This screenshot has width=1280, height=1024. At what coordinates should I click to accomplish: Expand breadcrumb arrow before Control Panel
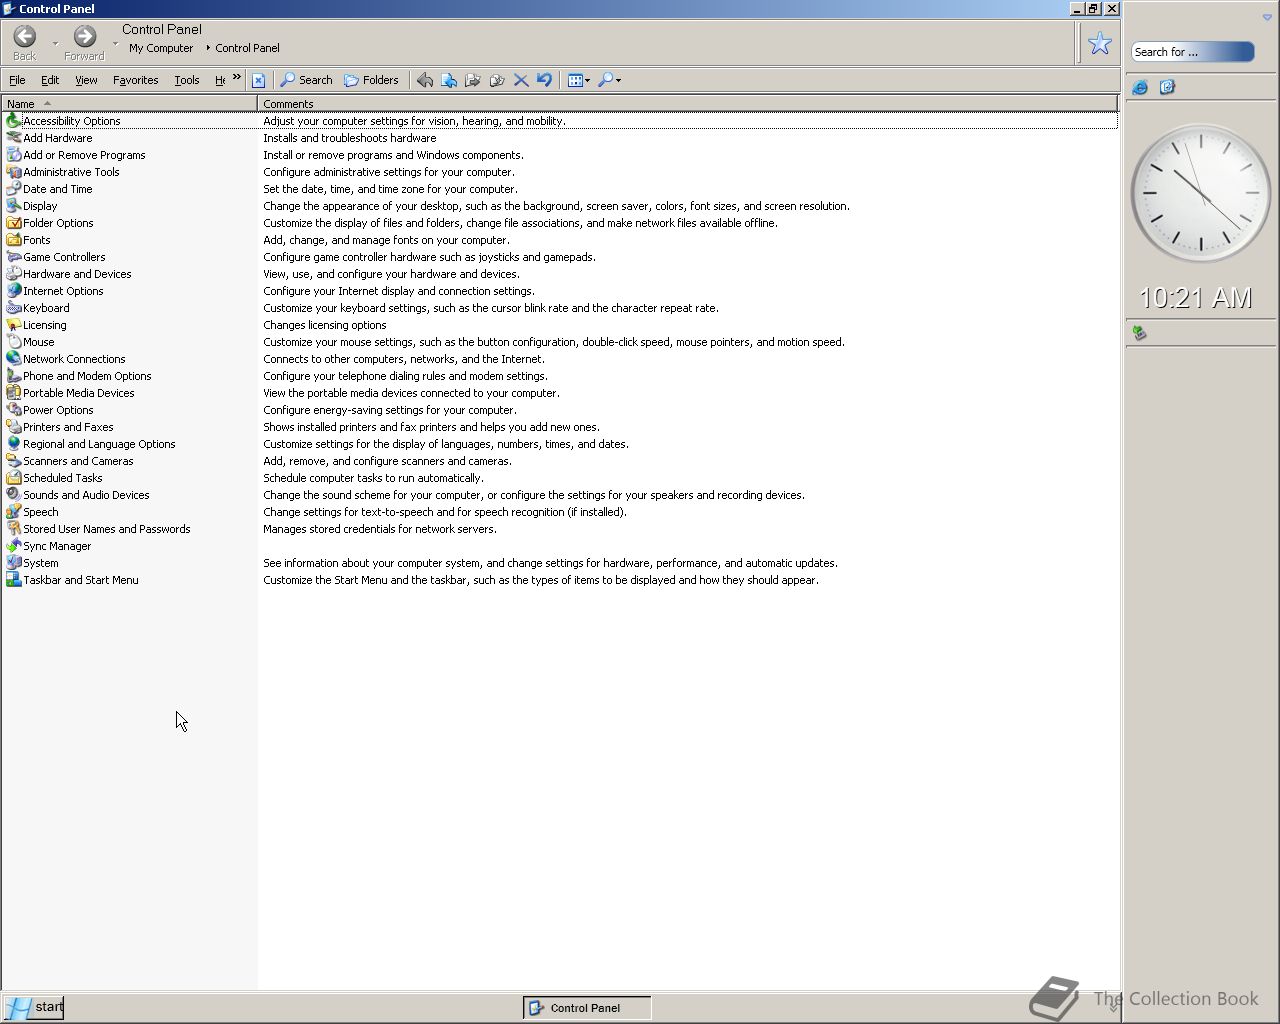point(208,48)
